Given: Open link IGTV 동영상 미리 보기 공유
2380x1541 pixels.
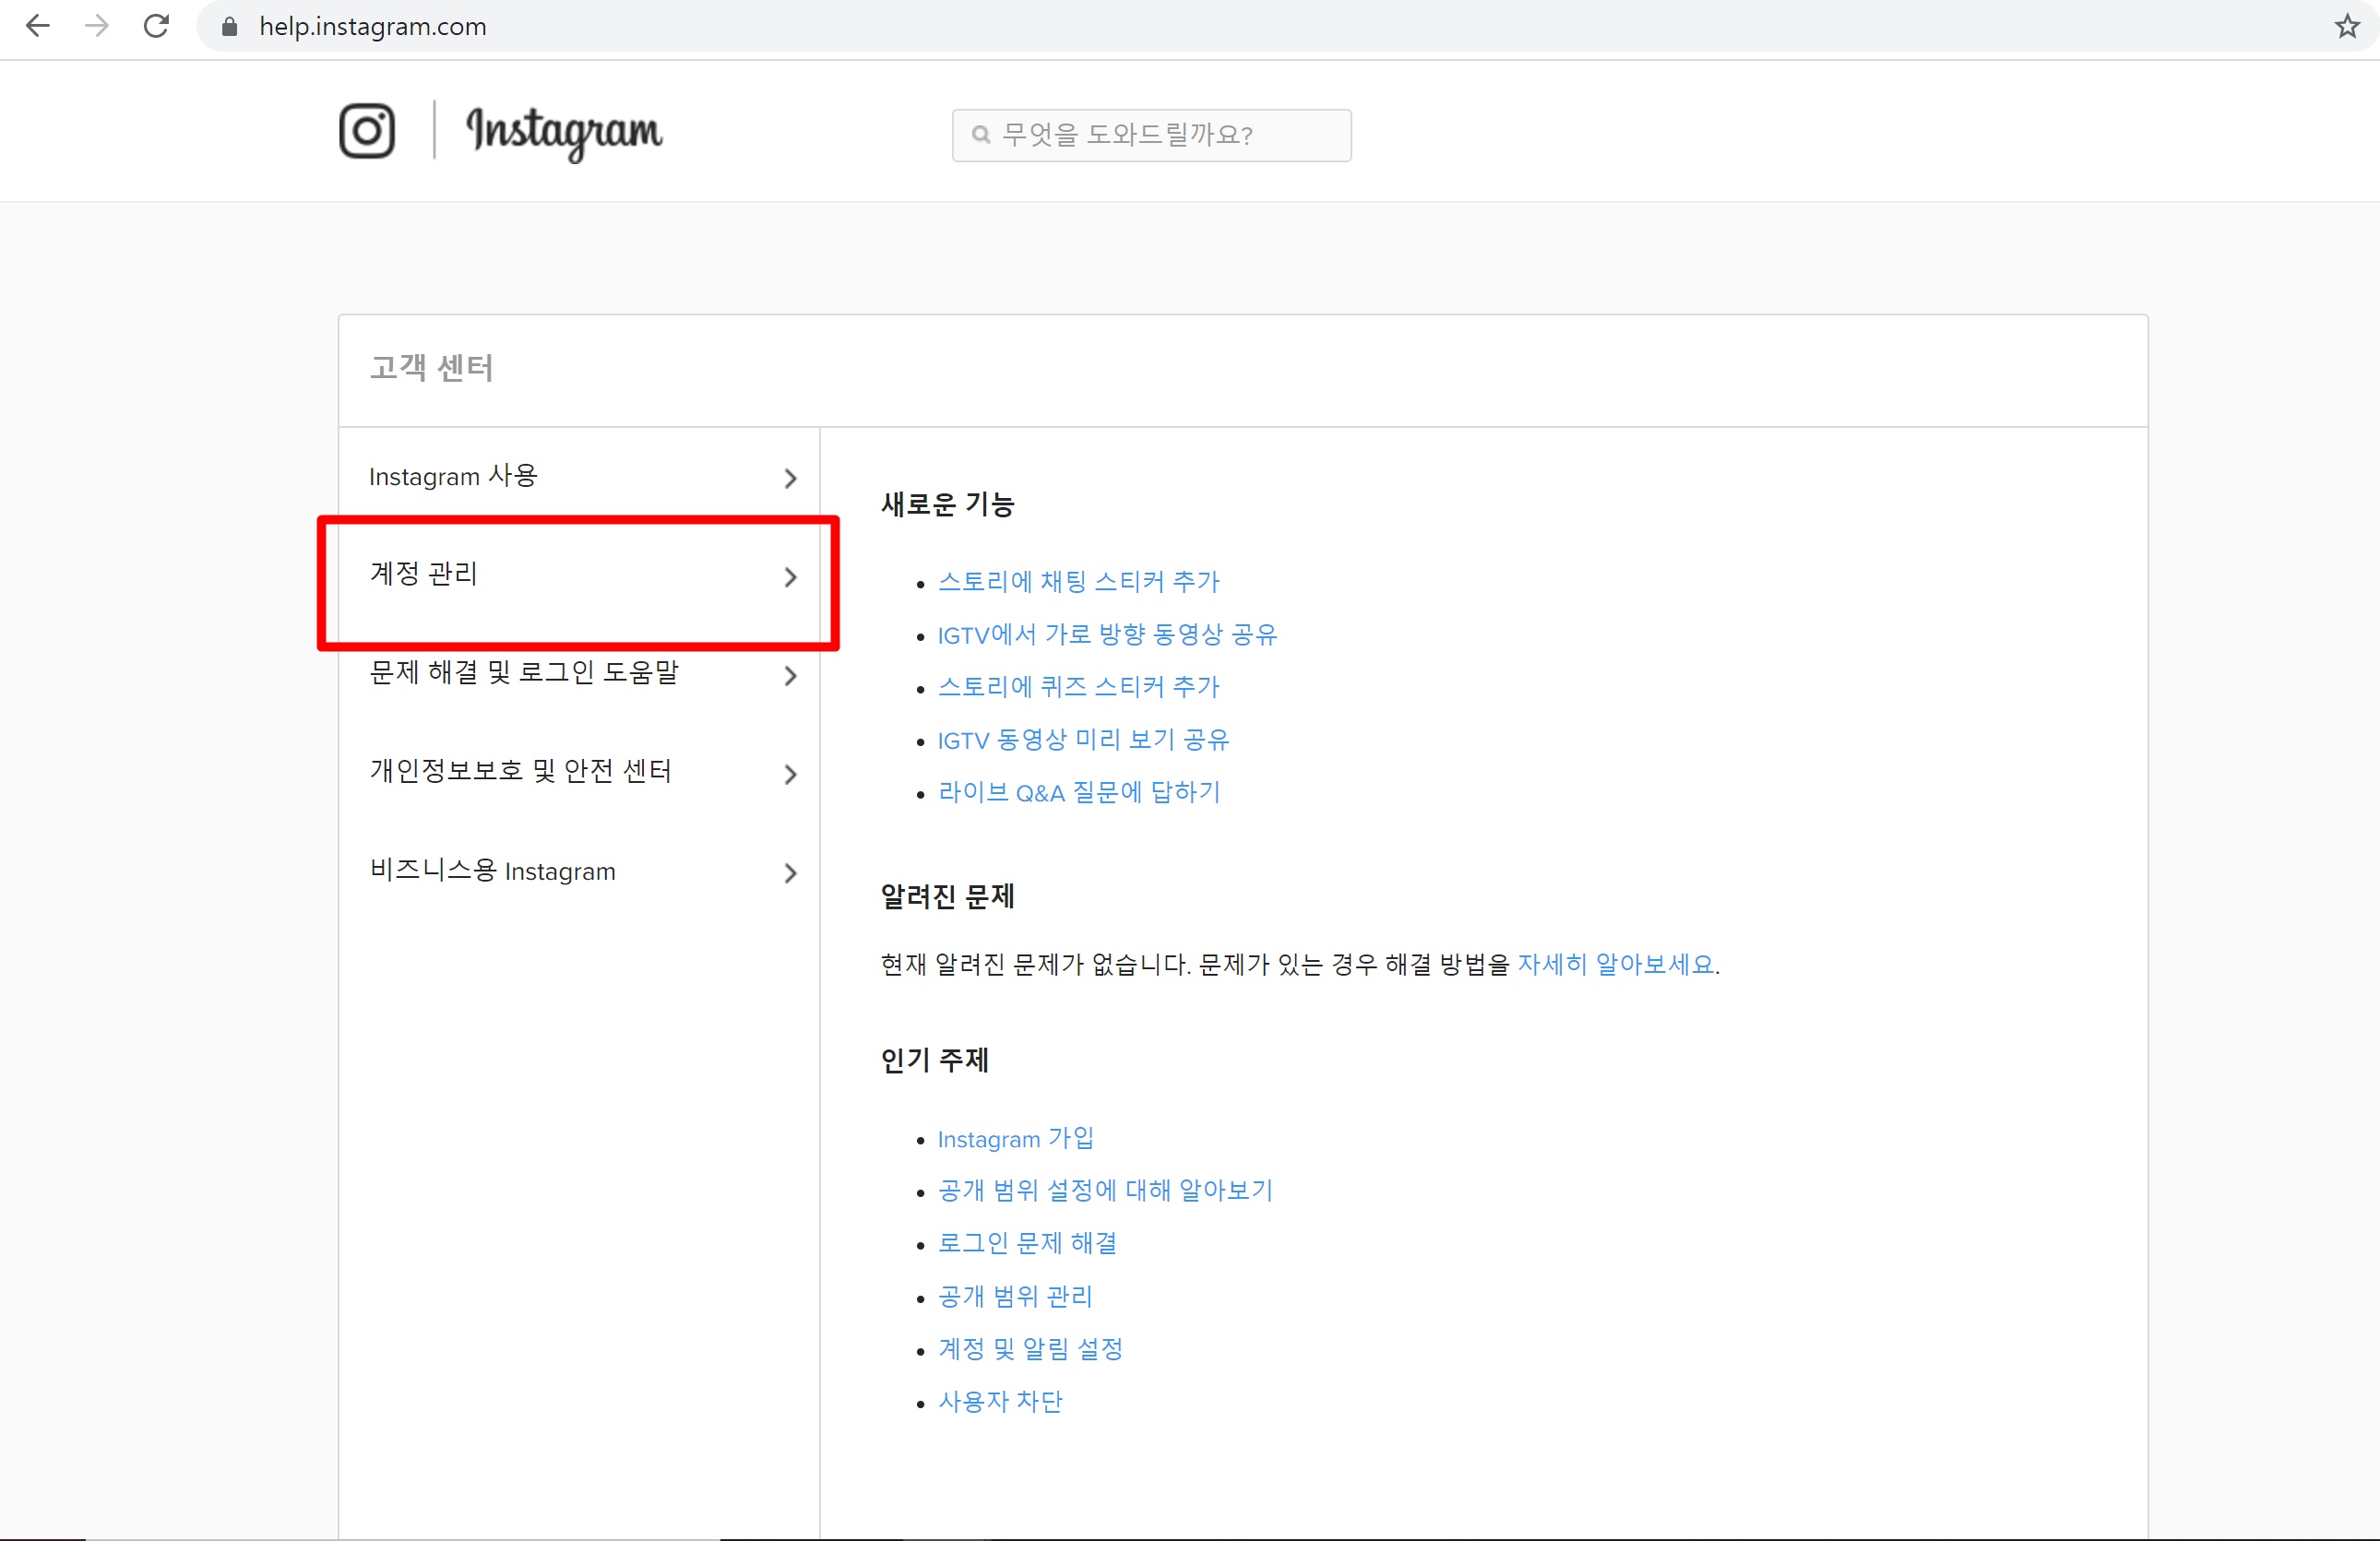Looking at the screenshot, I should (1083, 740).
